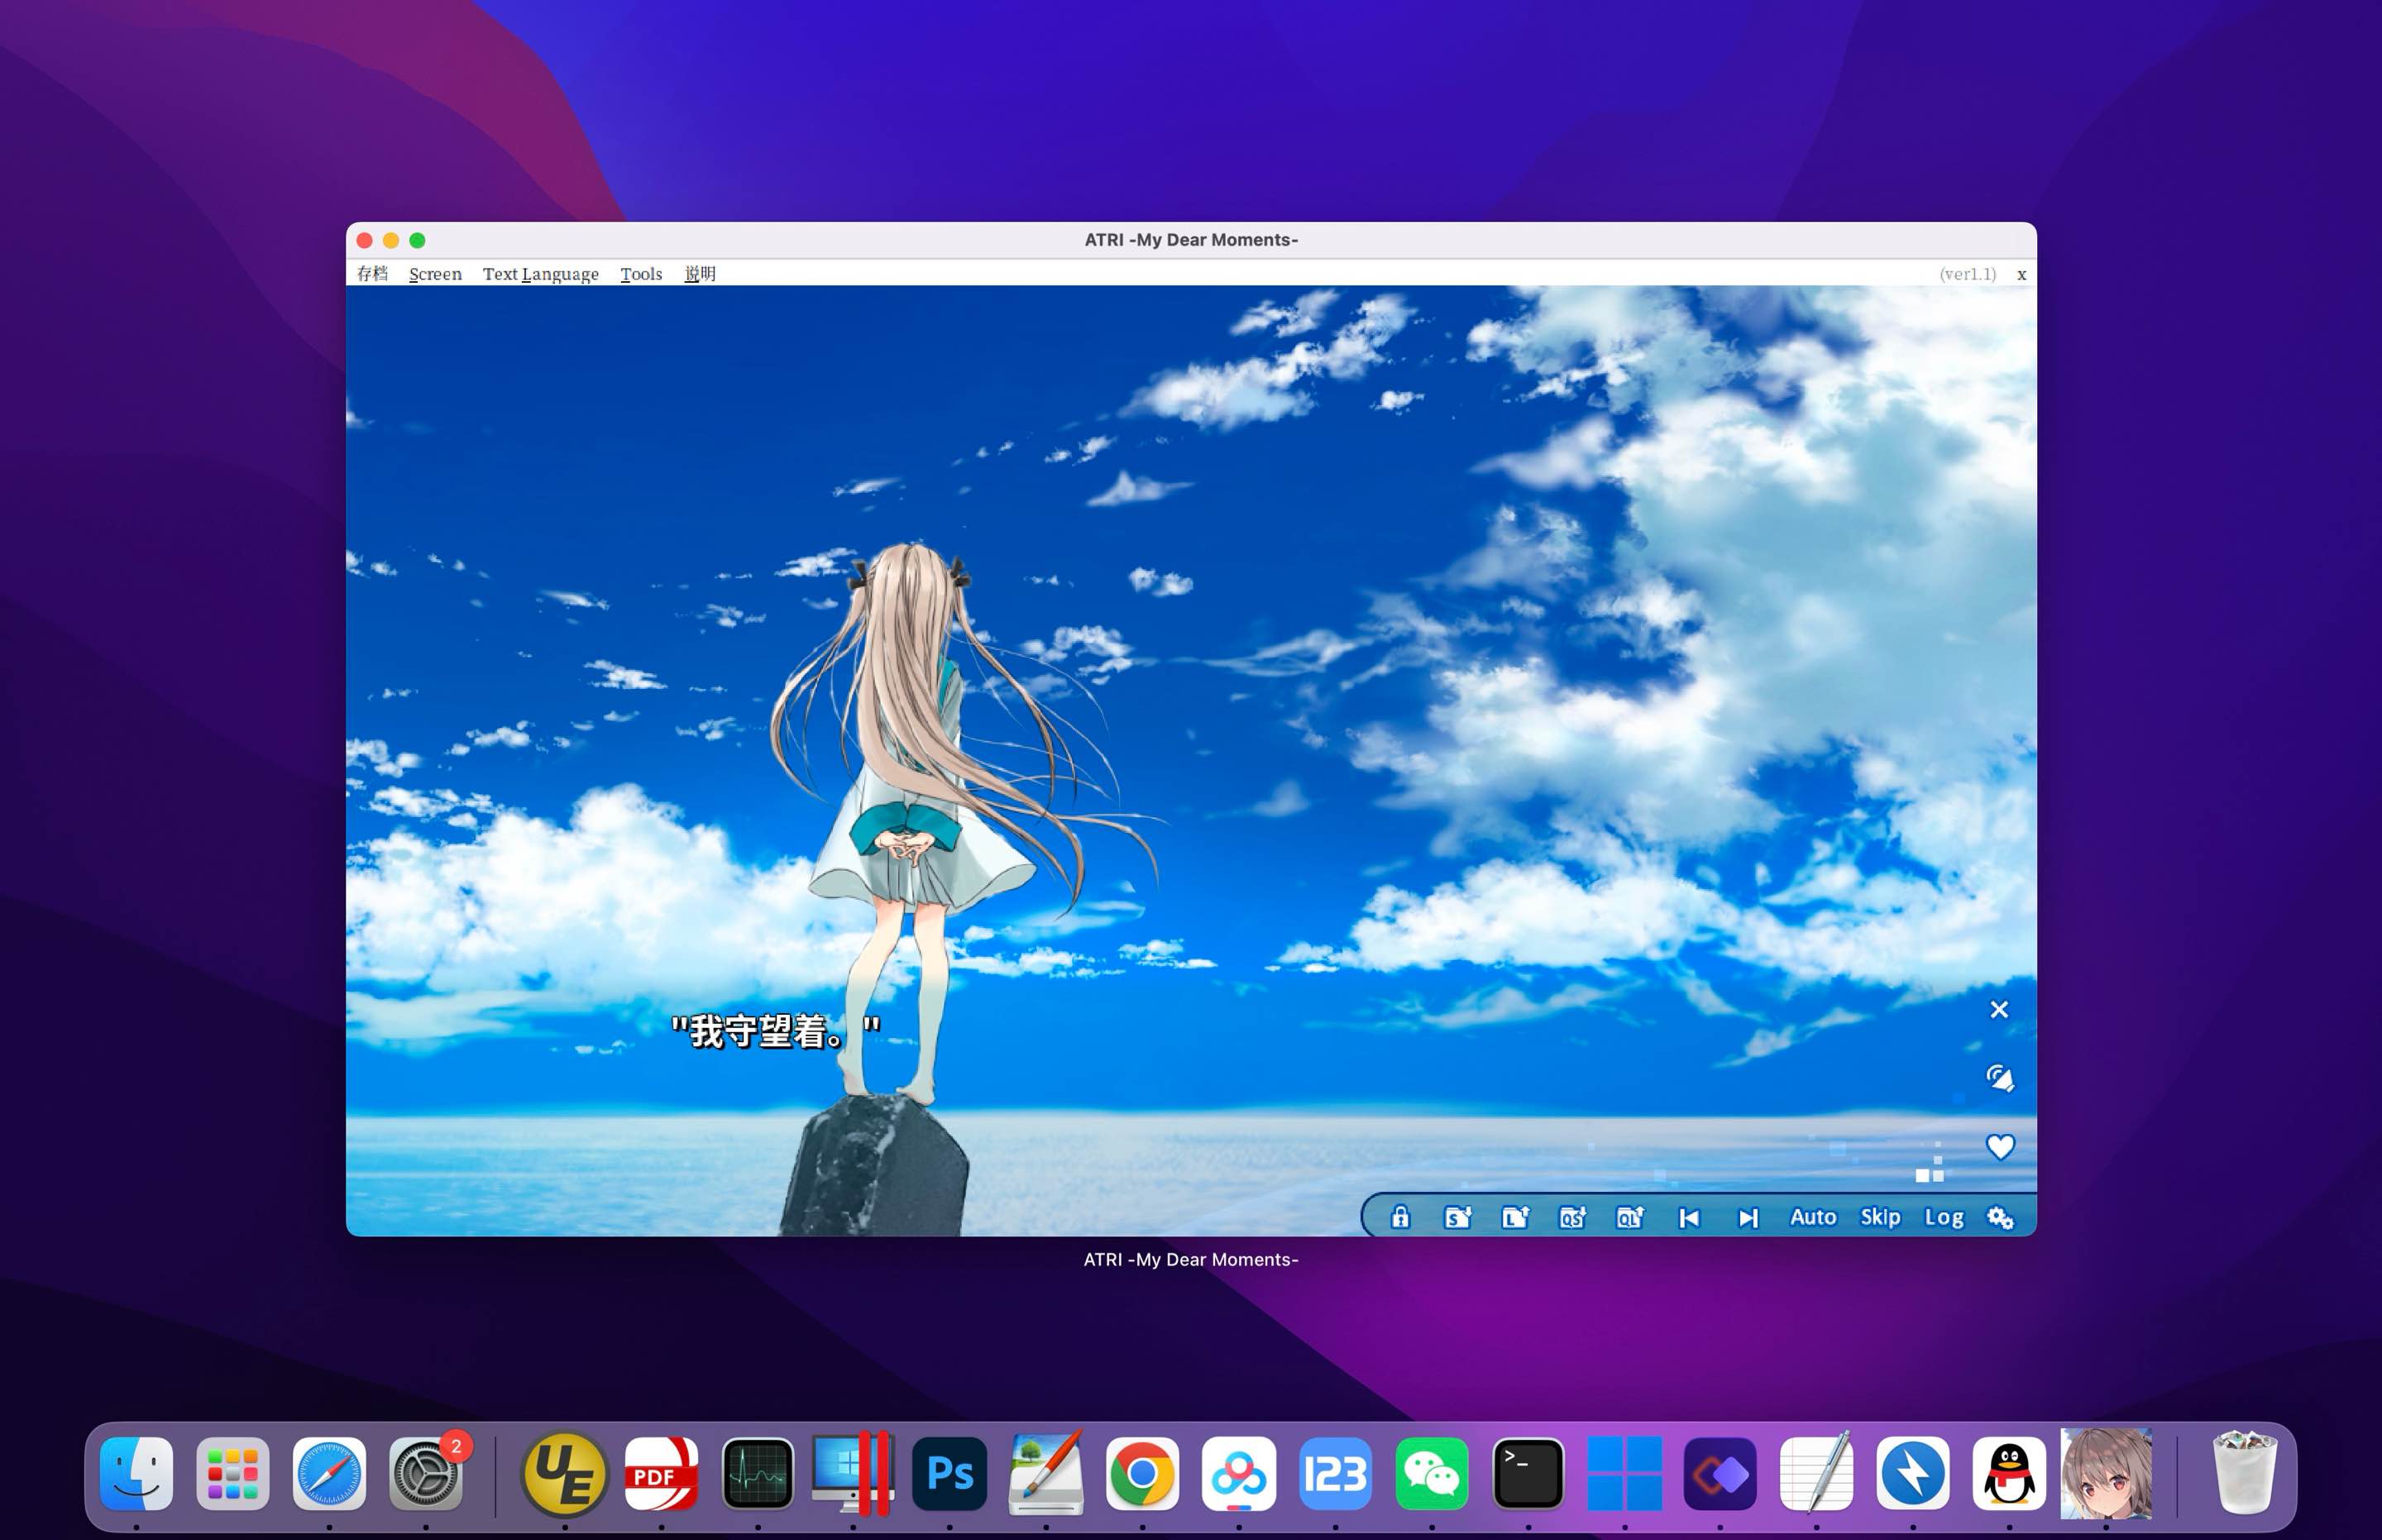Advance the dialogue line "我守望着。"
Viewport: 2382px width, 1540px height.
click(775, 1031)
